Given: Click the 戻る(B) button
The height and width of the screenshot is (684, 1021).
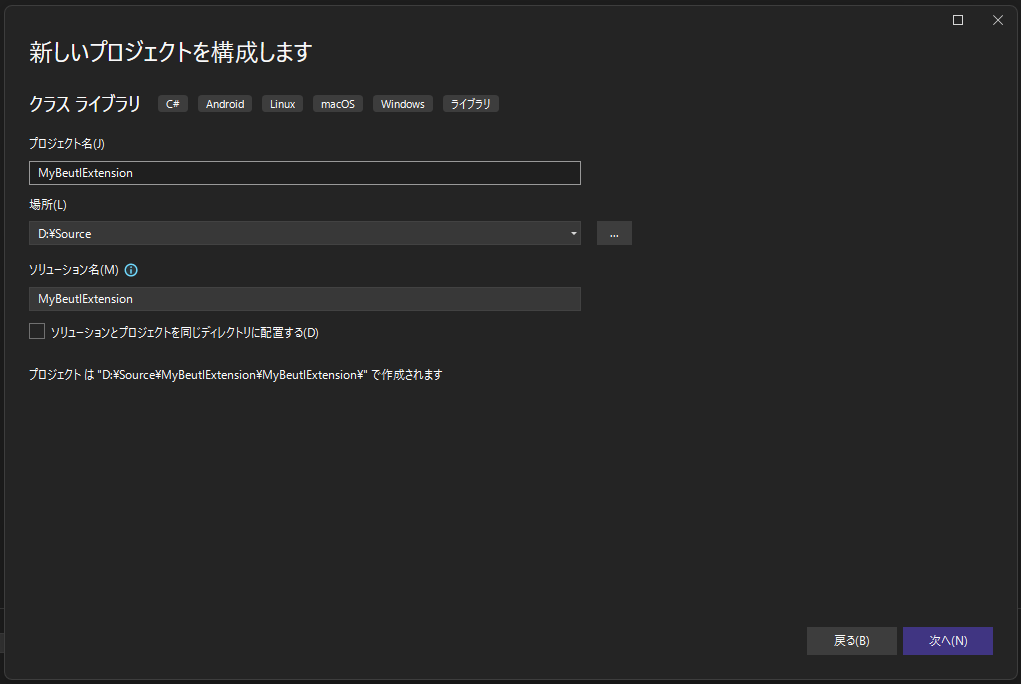Looking at the screenshot, I should click(x=851, y=640).
